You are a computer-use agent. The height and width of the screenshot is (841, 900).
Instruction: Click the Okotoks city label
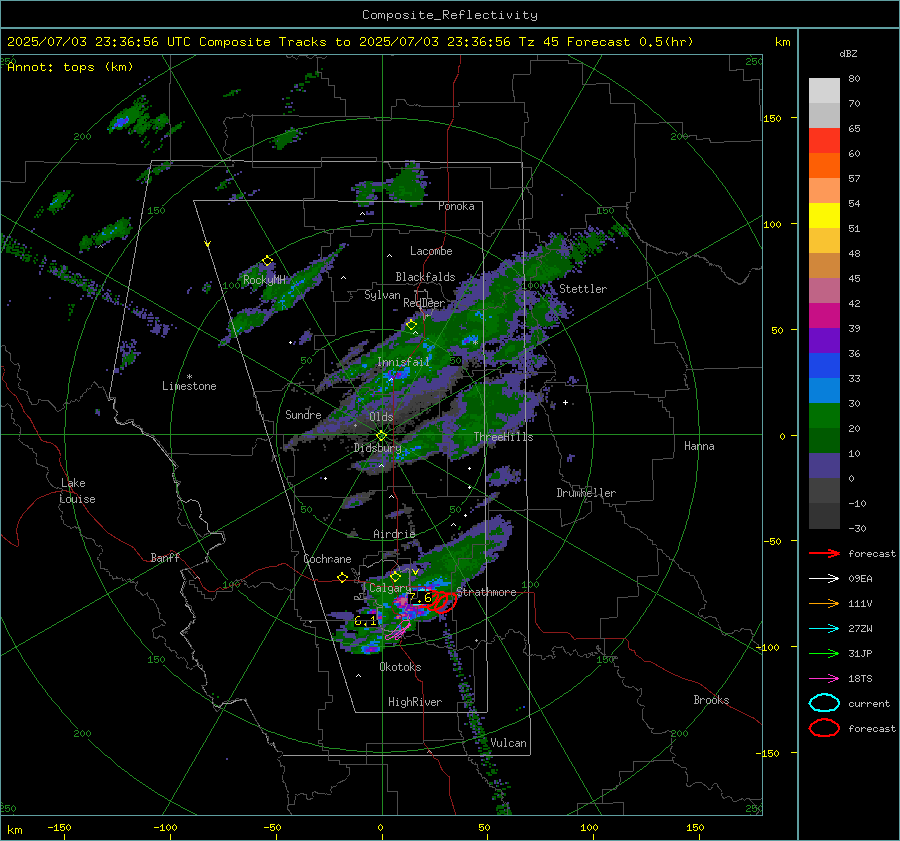pos(400,667)
